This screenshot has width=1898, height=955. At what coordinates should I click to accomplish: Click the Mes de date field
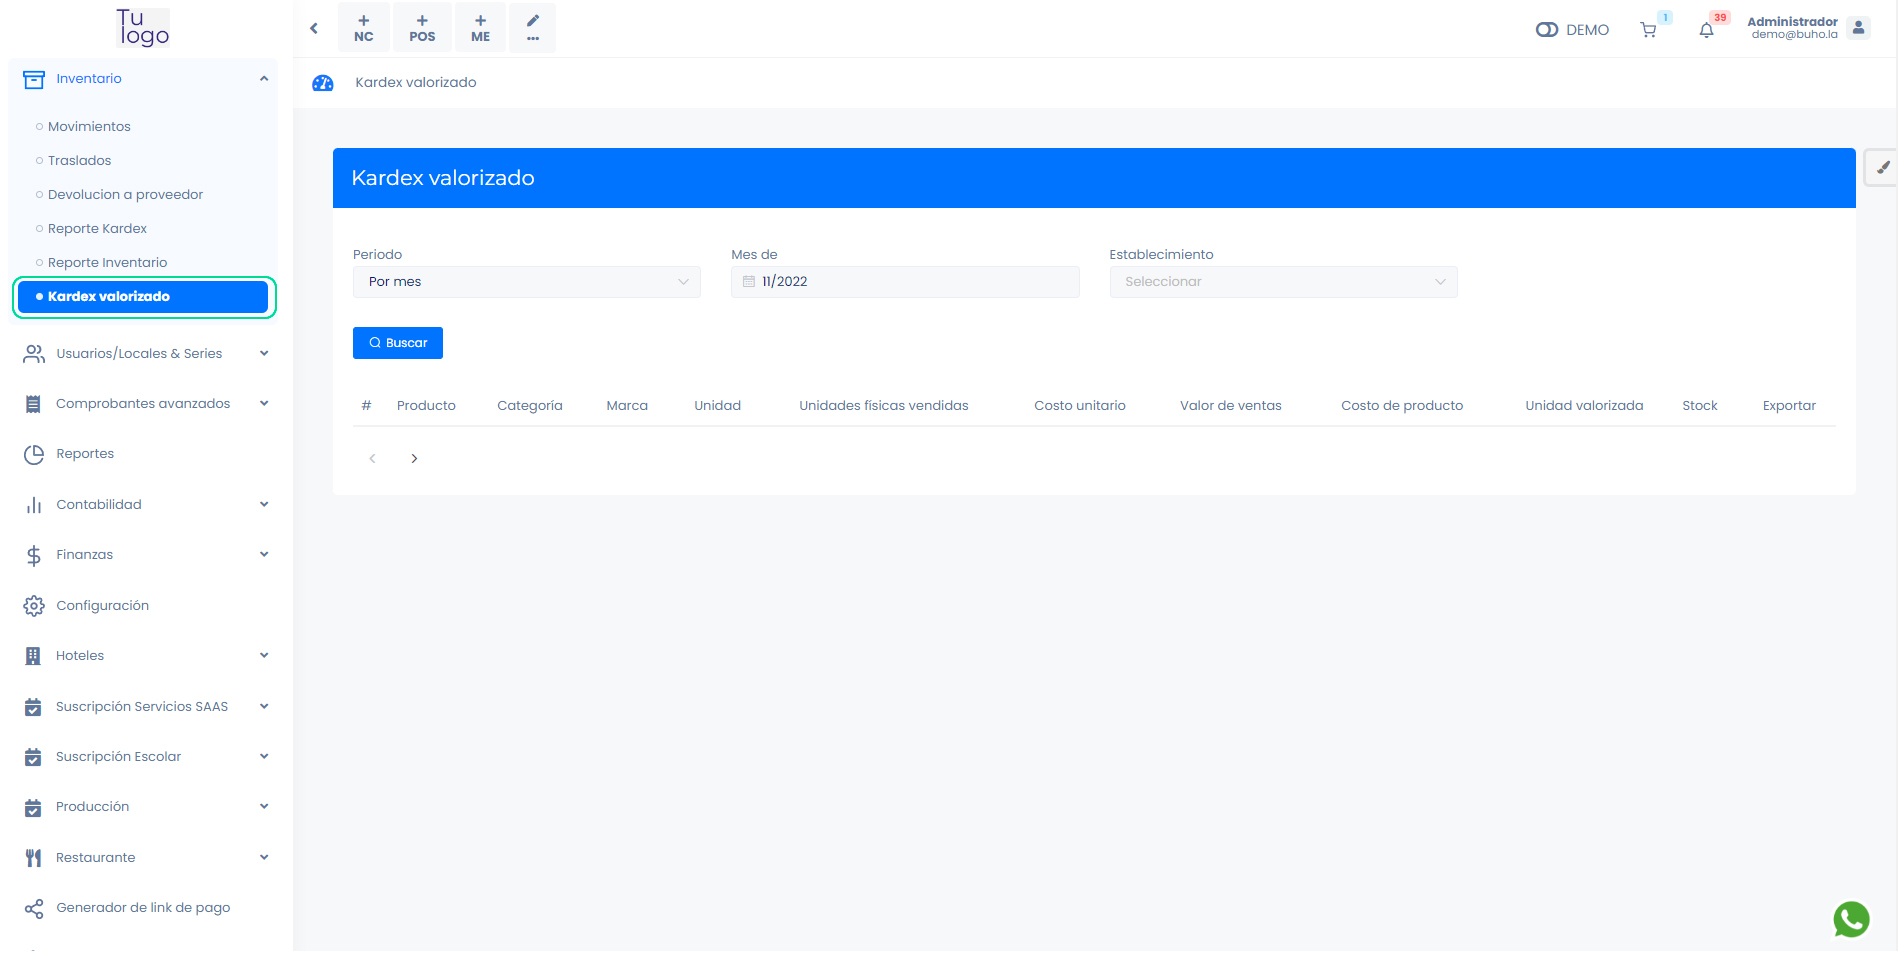(x=904, y=282)
